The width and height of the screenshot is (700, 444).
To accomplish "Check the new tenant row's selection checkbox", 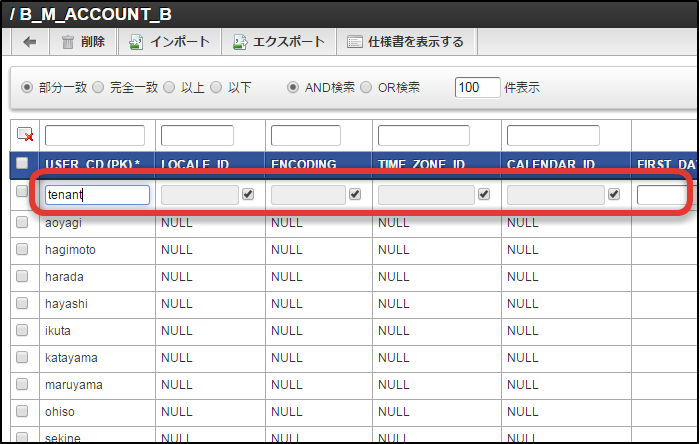I will pyautogui.click(x=22, y=191).
